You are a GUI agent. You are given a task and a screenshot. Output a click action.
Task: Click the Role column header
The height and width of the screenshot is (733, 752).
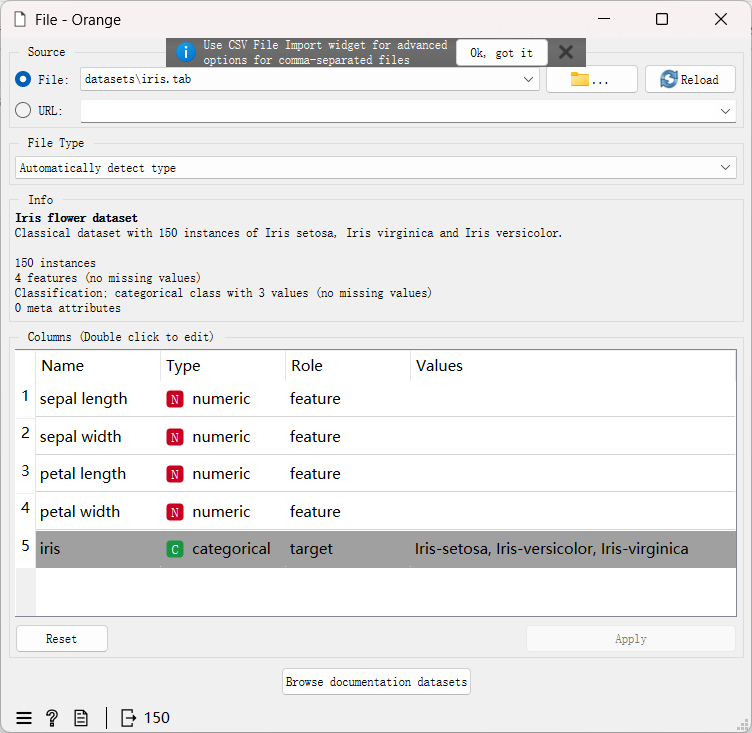[348, 366]
